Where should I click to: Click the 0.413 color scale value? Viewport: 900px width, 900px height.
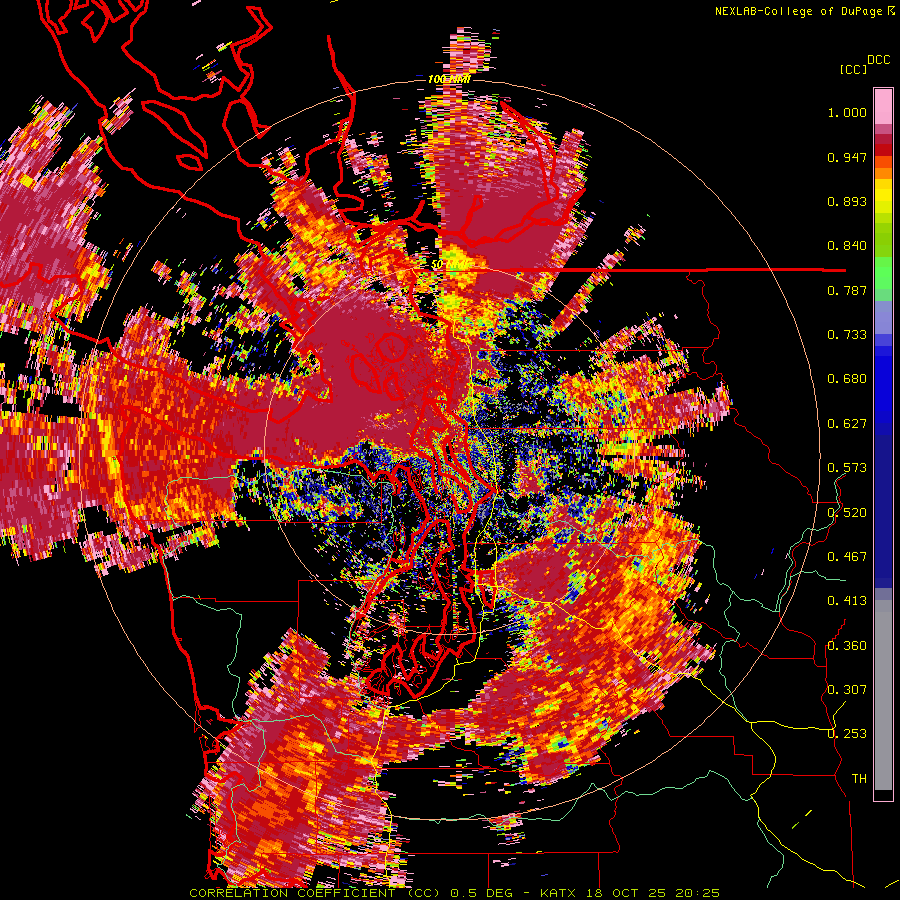pos(847,601)
